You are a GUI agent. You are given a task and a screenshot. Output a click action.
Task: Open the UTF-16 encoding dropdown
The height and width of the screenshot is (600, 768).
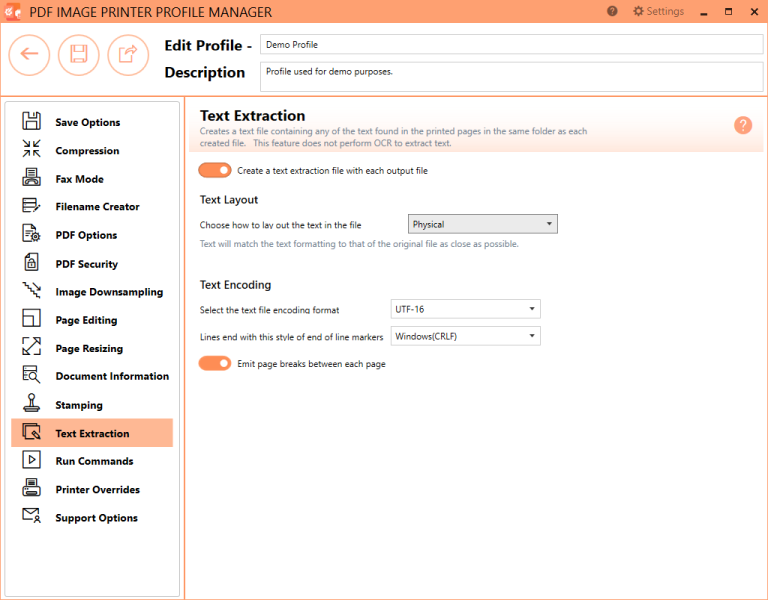click(465, 309)
